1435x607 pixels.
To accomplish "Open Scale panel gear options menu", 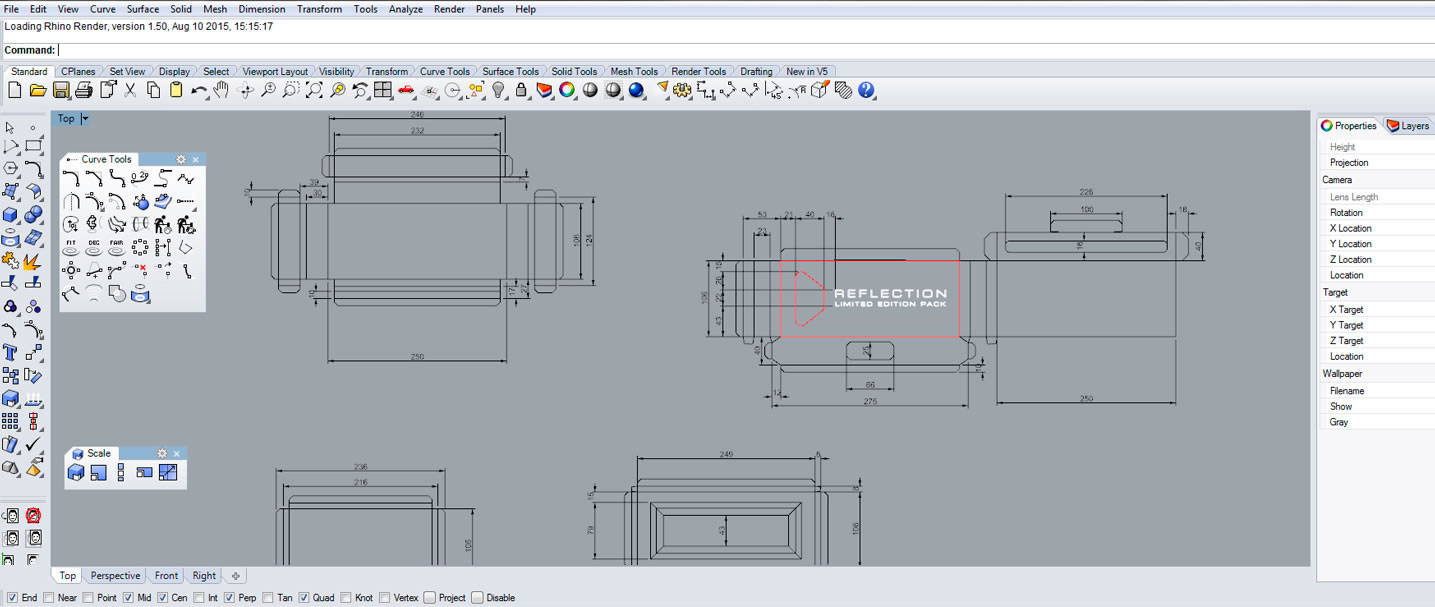I will pyautogui.click(x=162, y=453).
